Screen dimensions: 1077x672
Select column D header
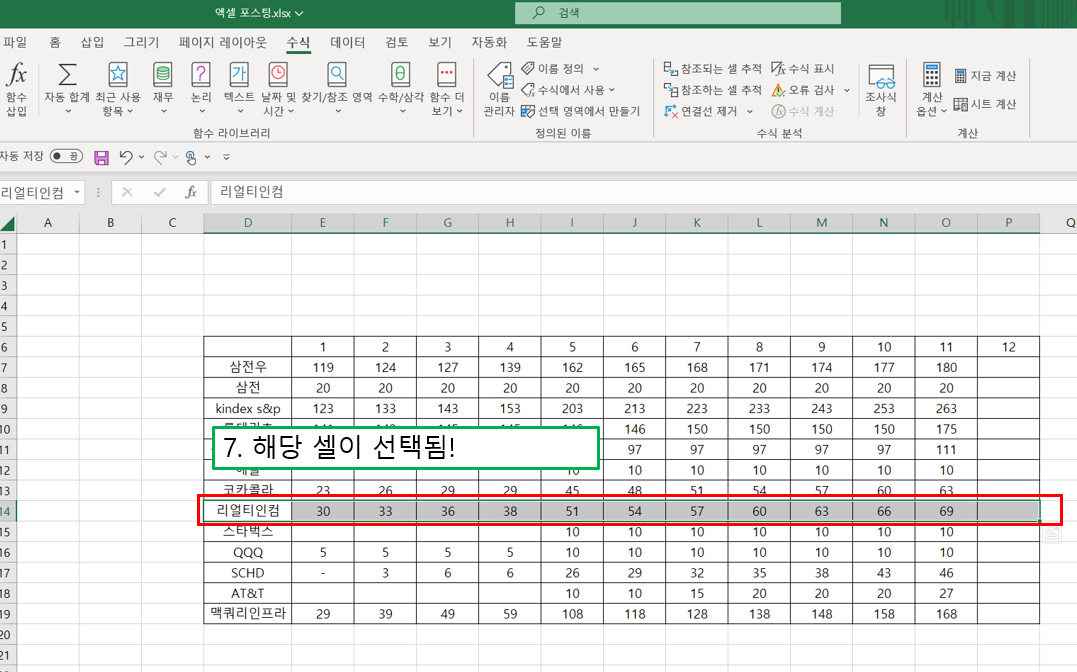[x=248, y=223]
